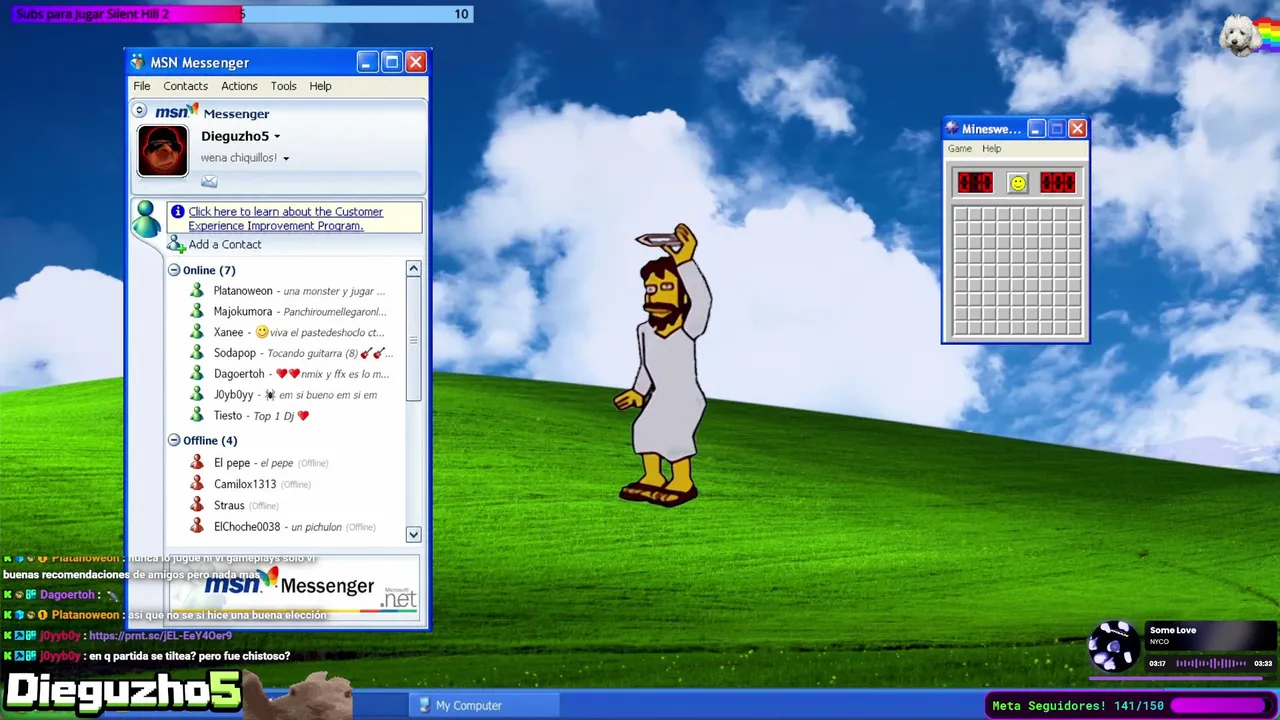This screenshot has height=720, width=1280.
Task: Click Camilox1313's red offline icon
Action: pyautogui.click(x=197, y=484)
